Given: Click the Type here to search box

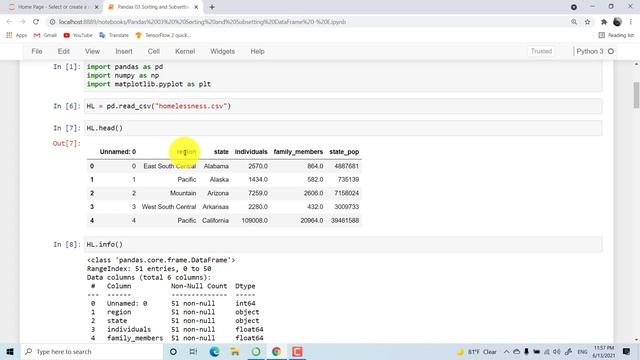Looking at the screenshot, I should [91, 351].
